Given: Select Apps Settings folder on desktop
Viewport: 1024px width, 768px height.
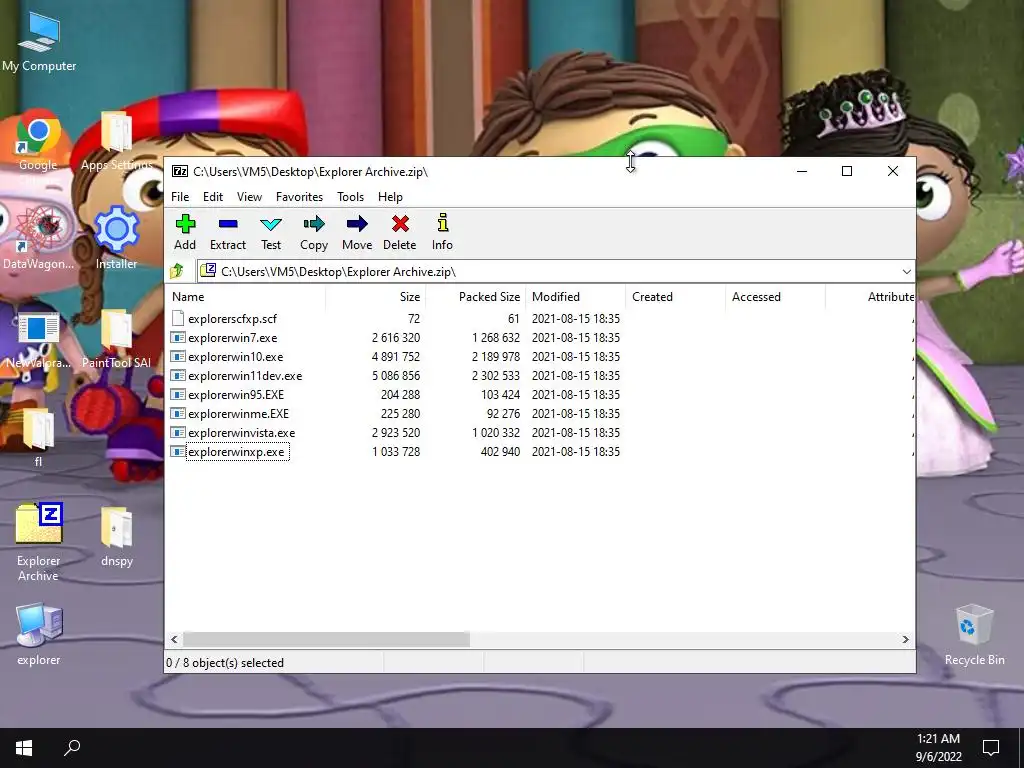Looking at the screenshot, I should coord(117,142).
